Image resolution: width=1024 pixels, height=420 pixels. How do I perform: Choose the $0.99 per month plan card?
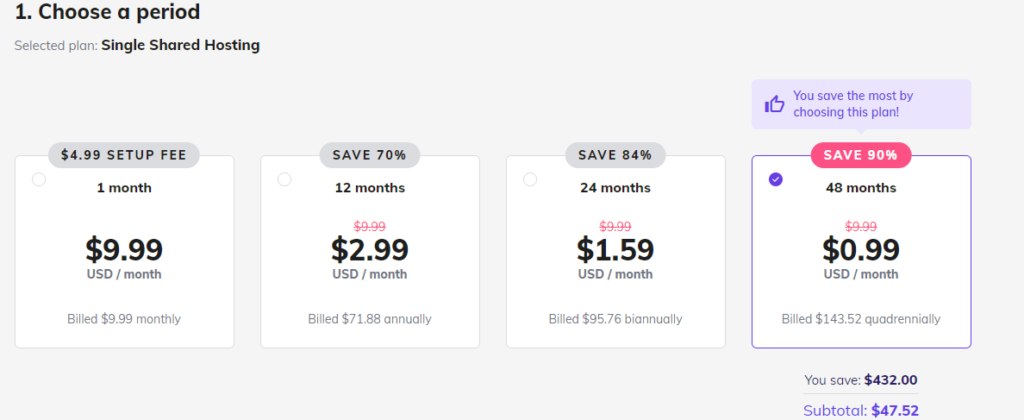[x=861, y=251]
